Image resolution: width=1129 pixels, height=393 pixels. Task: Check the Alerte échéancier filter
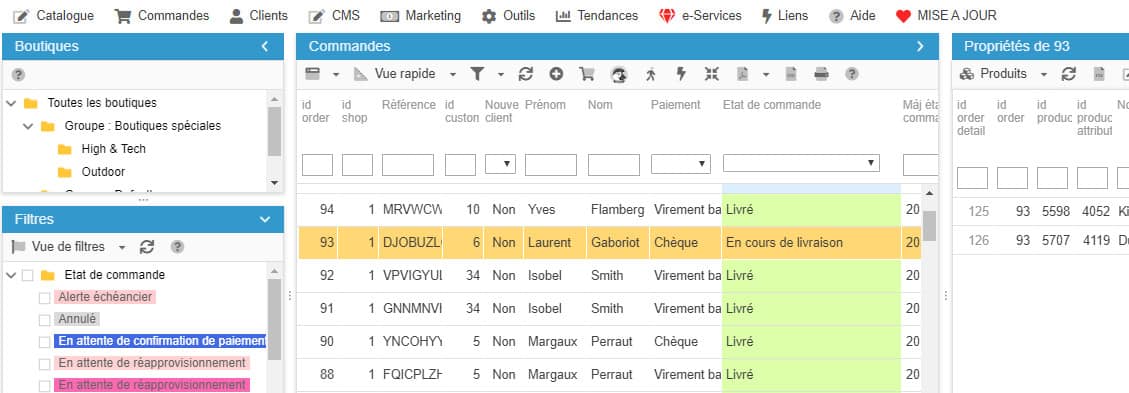click(45, 297)
